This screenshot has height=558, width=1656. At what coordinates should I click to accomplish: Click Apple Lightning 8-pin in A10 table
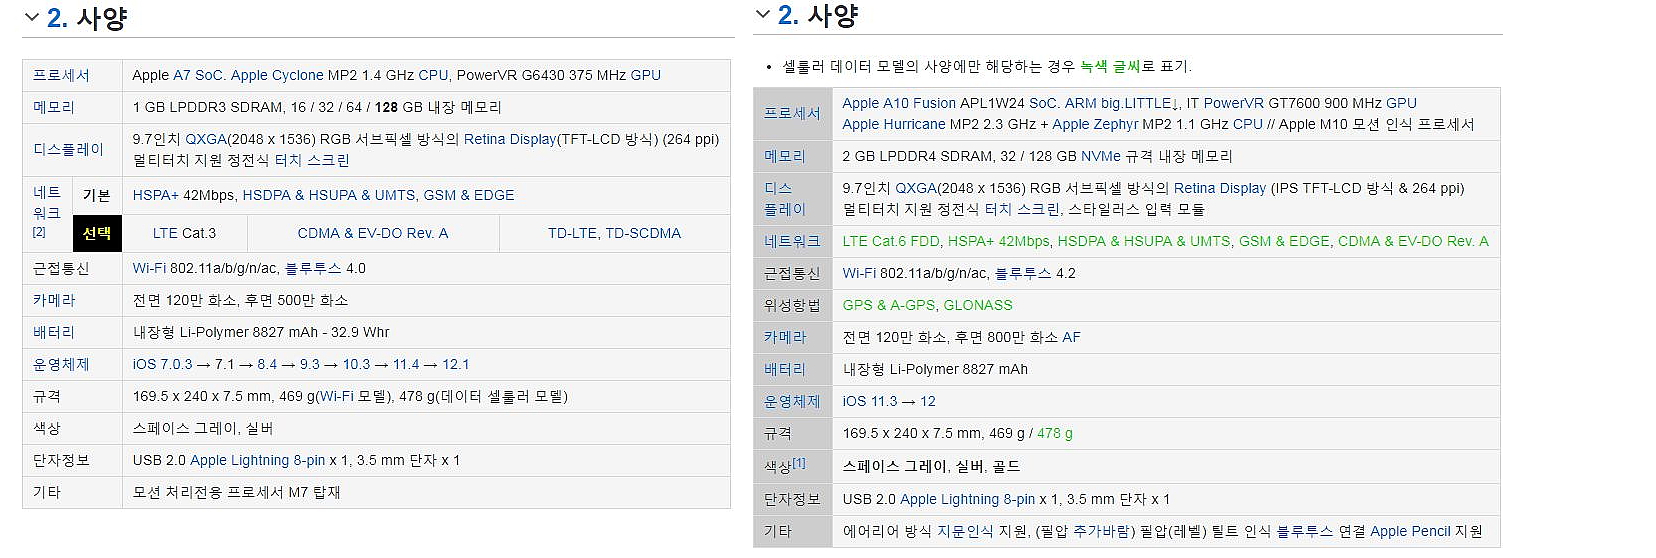tap(967, 499)
